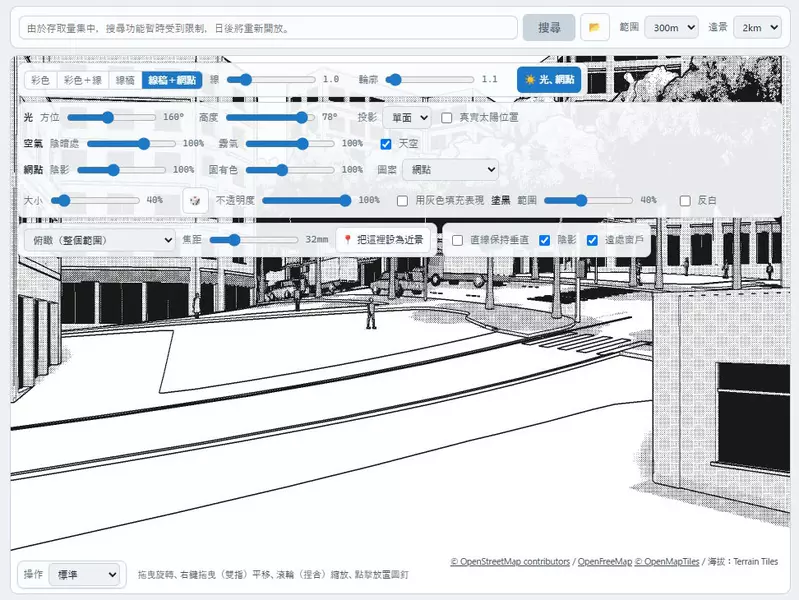The width and height of the screenshot is (799, 600).
Task: Click 把這裡設為近景 pin button
Action: tap(383, 240)
